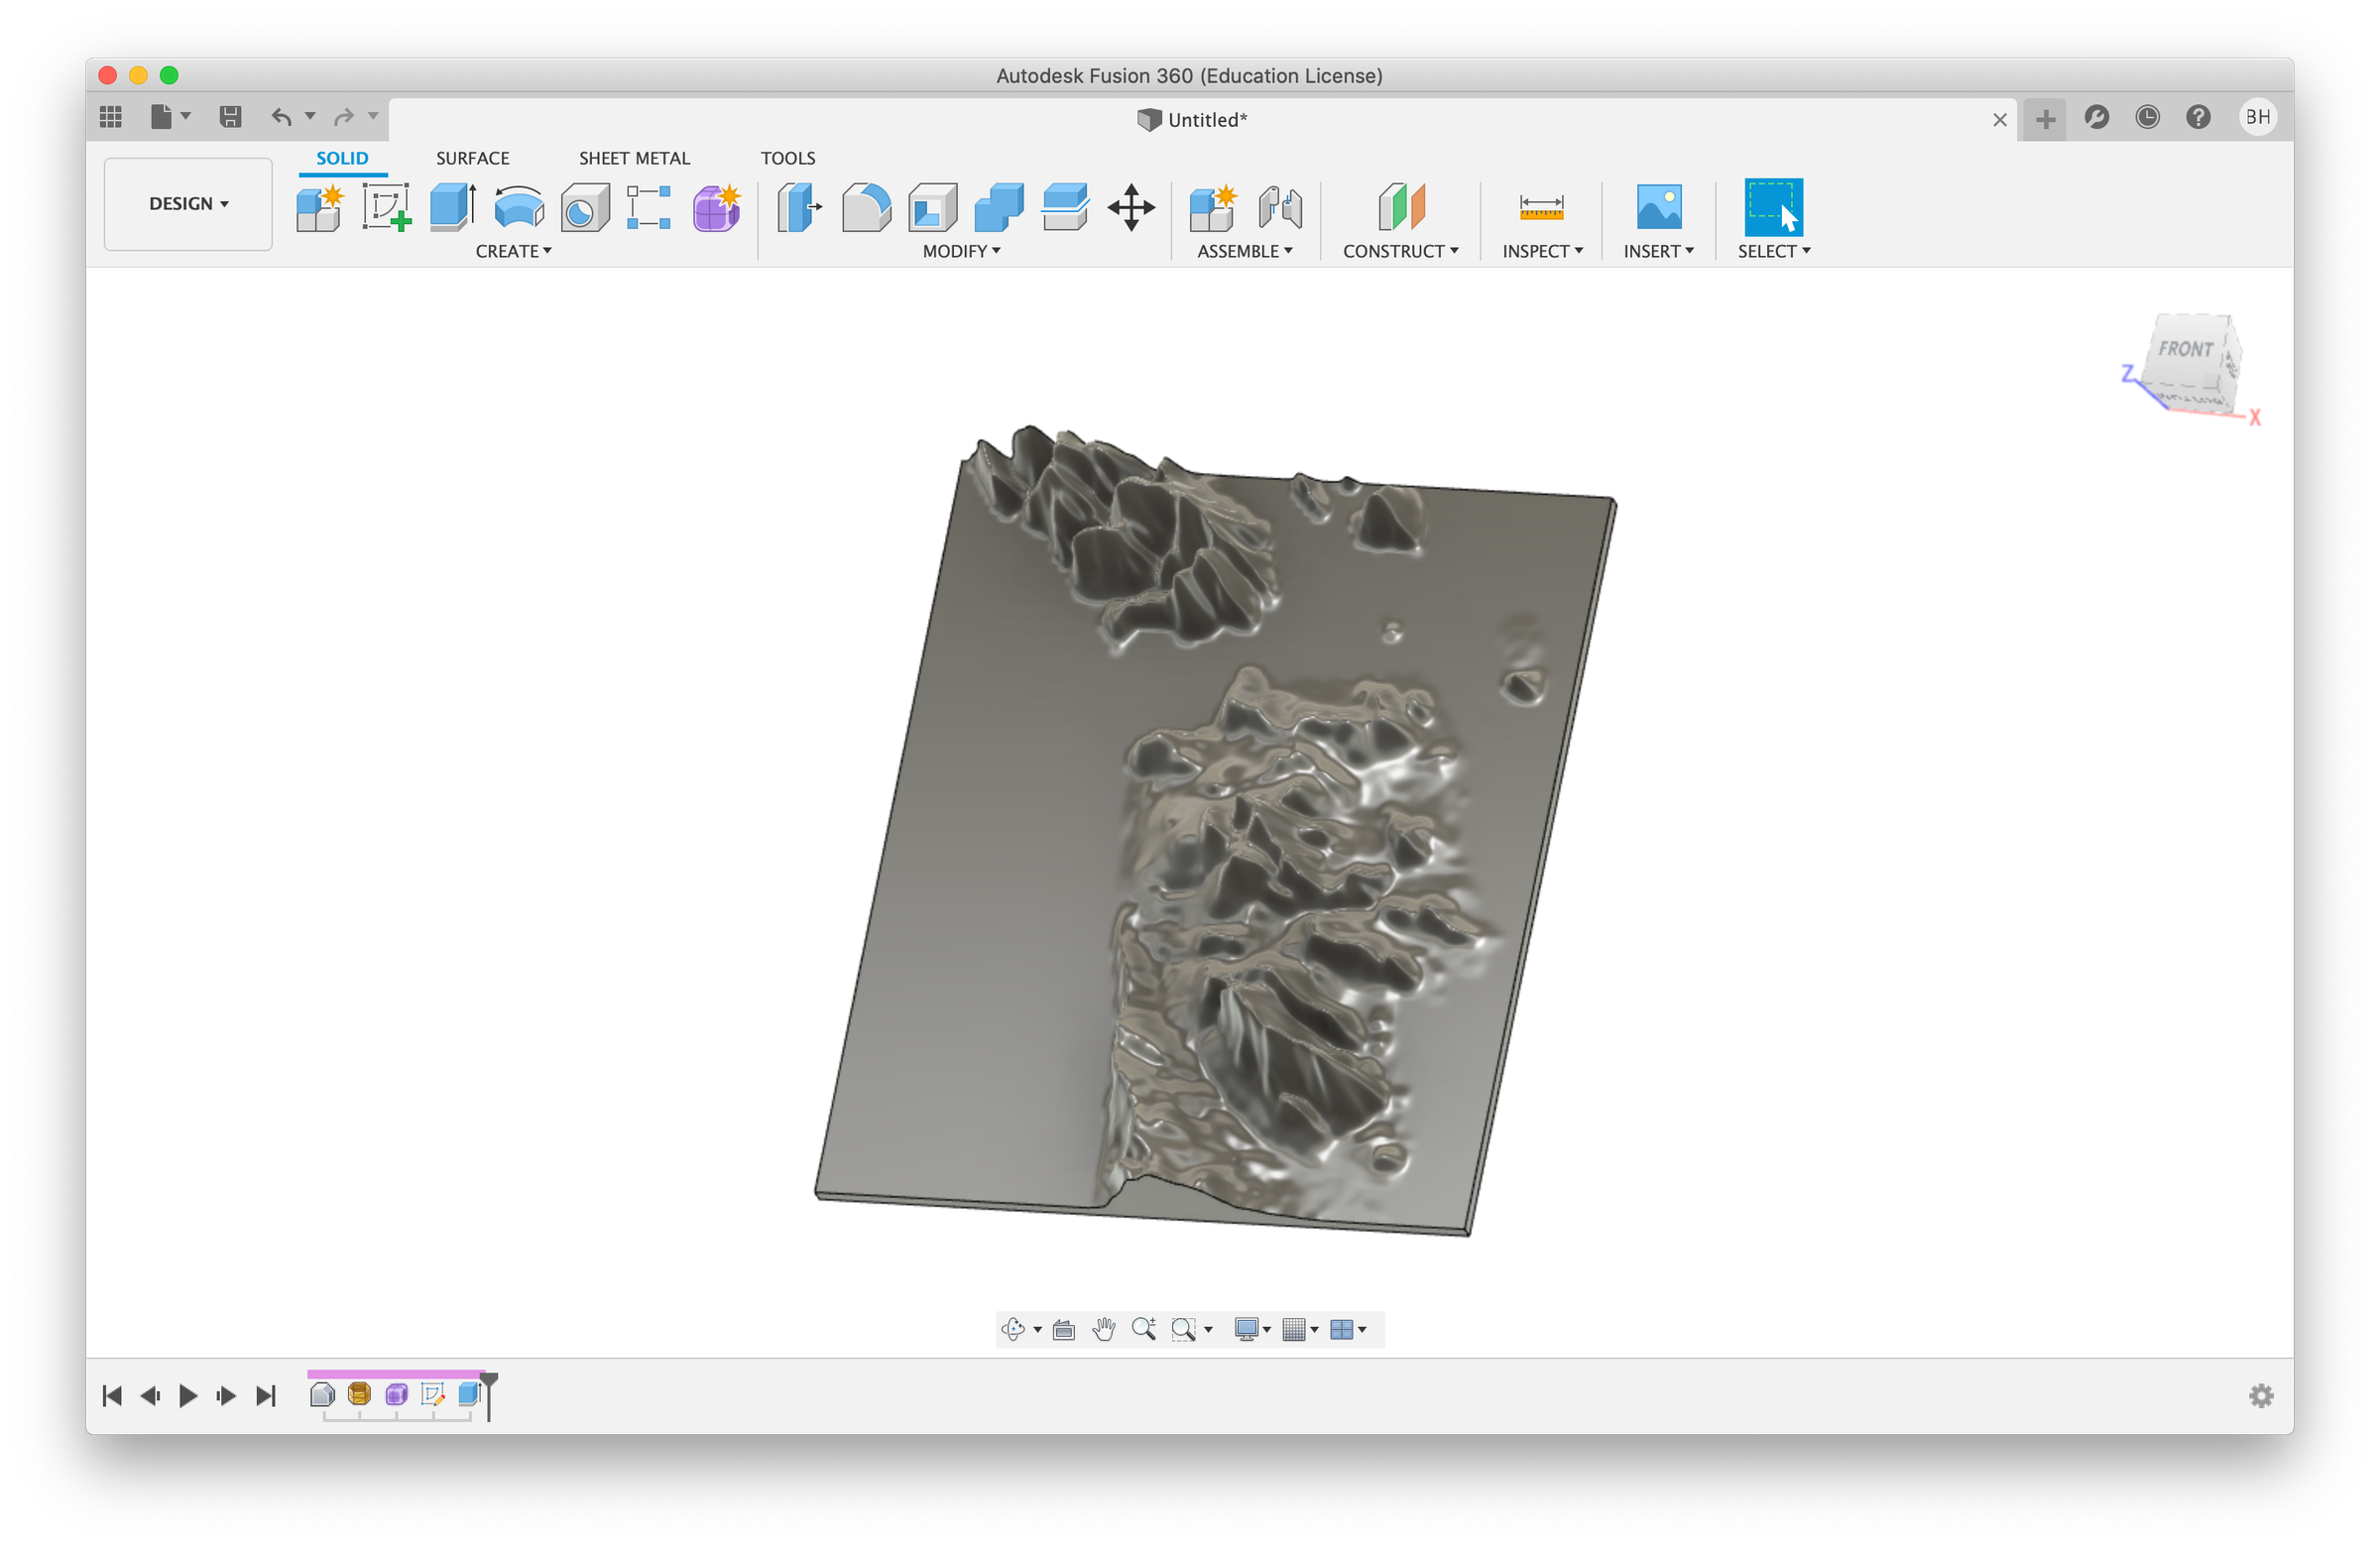2380x1548 pixels.
Task: Open Display Settings dropdown in navigation bar
Action: coord(1252,1329)
